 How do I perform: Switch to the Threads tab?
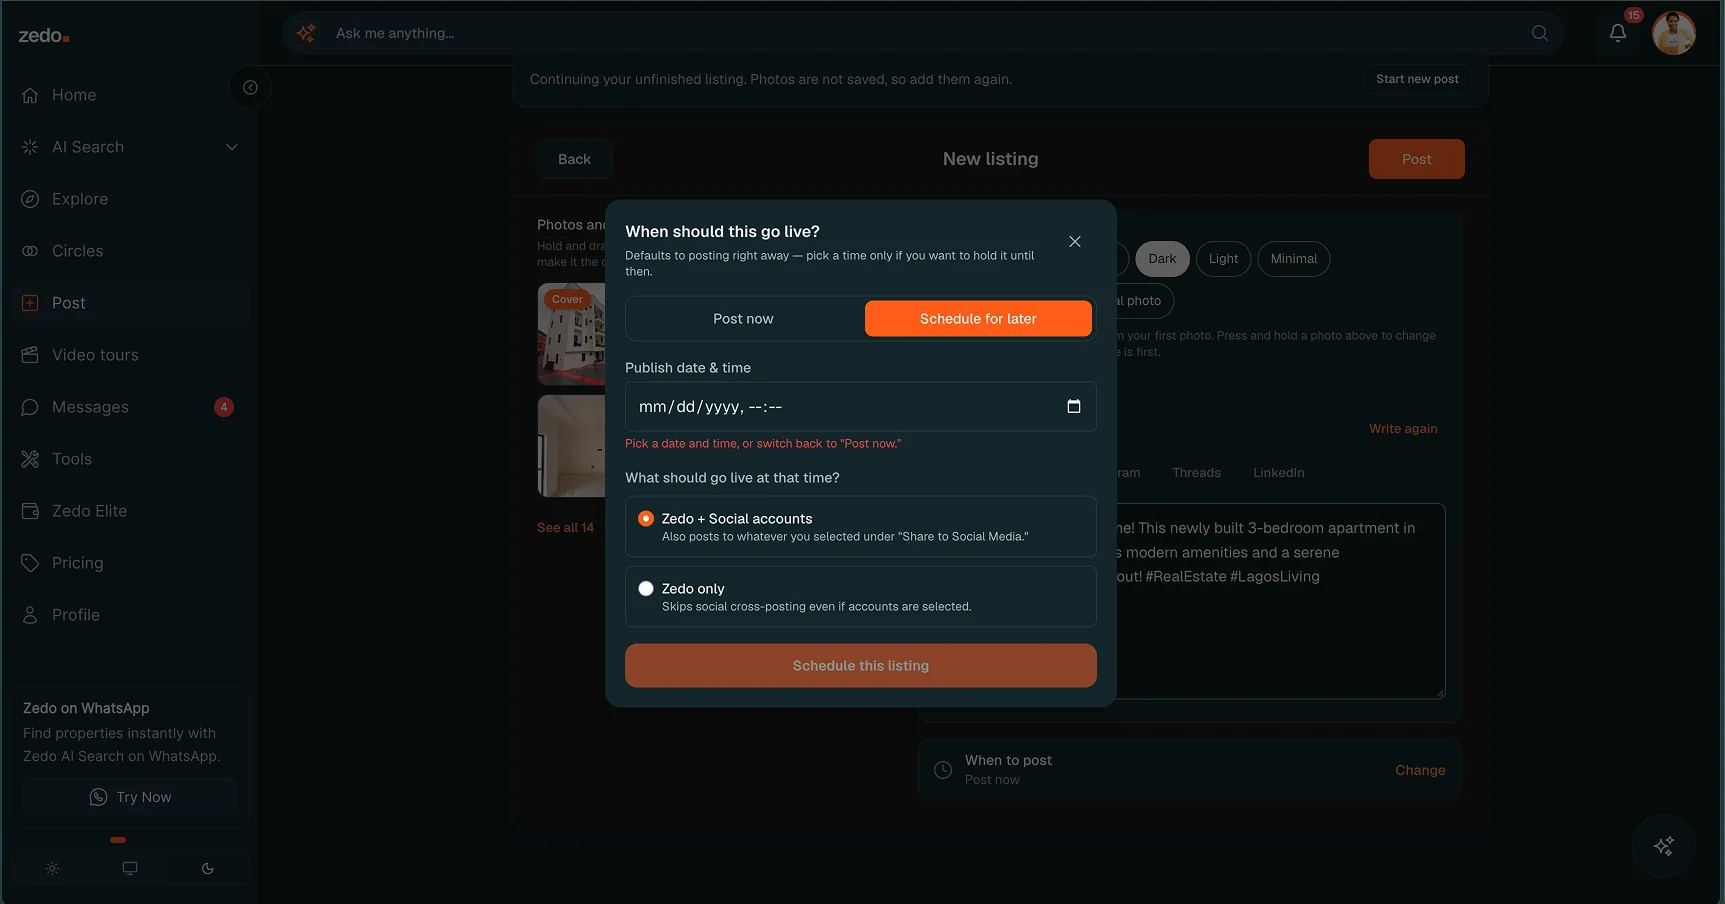coord(1196,473)
